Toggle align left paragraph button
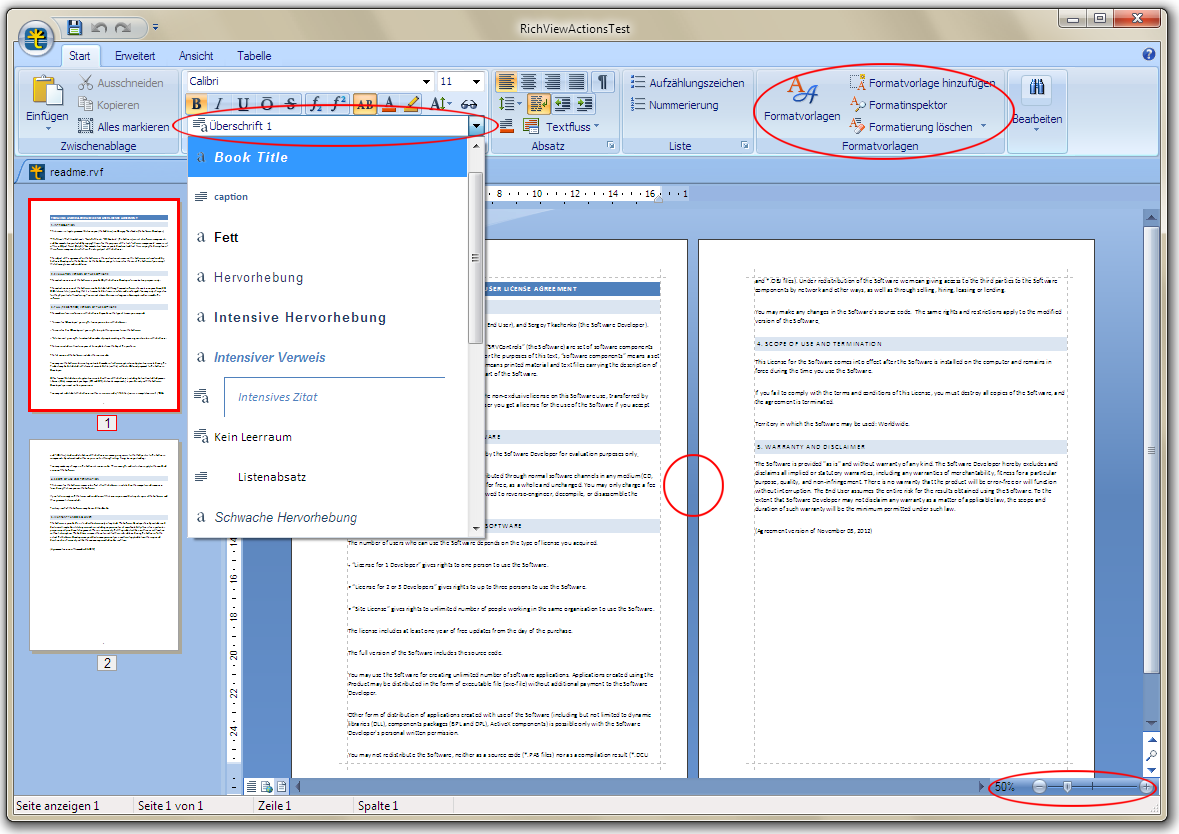This screenshot has height=834, width=1179. point(507,81)
